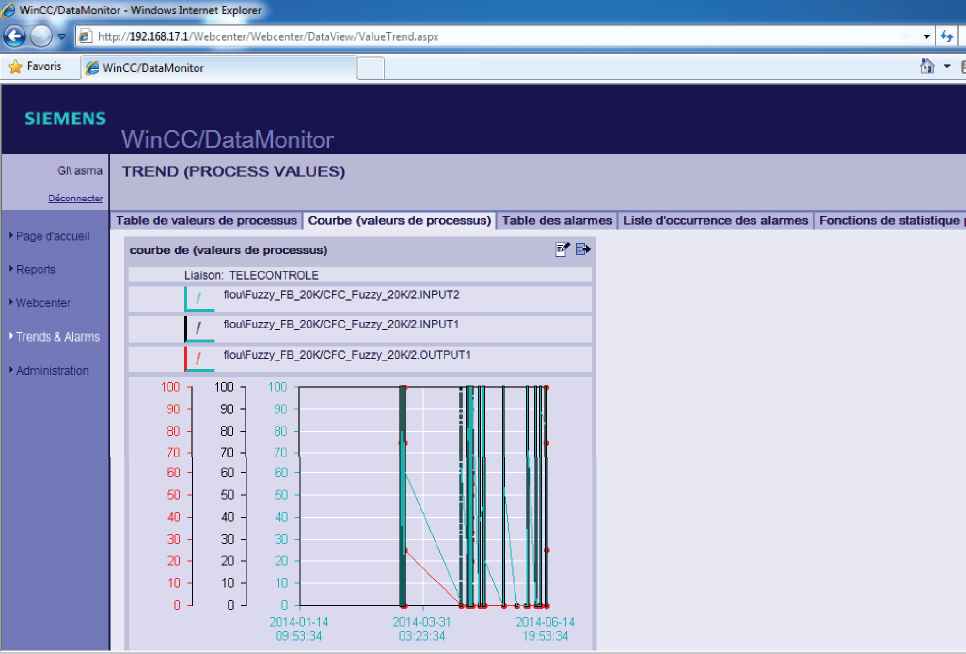The height and width of the screenshot is (654, 966).
Task: Expand the Reports navigation item
Action: [x=36, y=270]
